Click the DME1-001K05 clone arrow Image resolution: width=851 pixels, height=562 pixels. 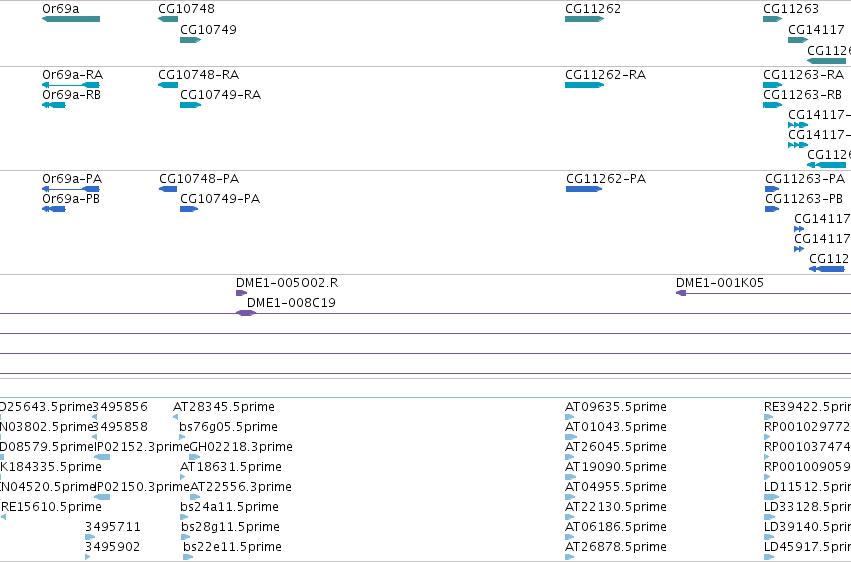coord(681,293)
